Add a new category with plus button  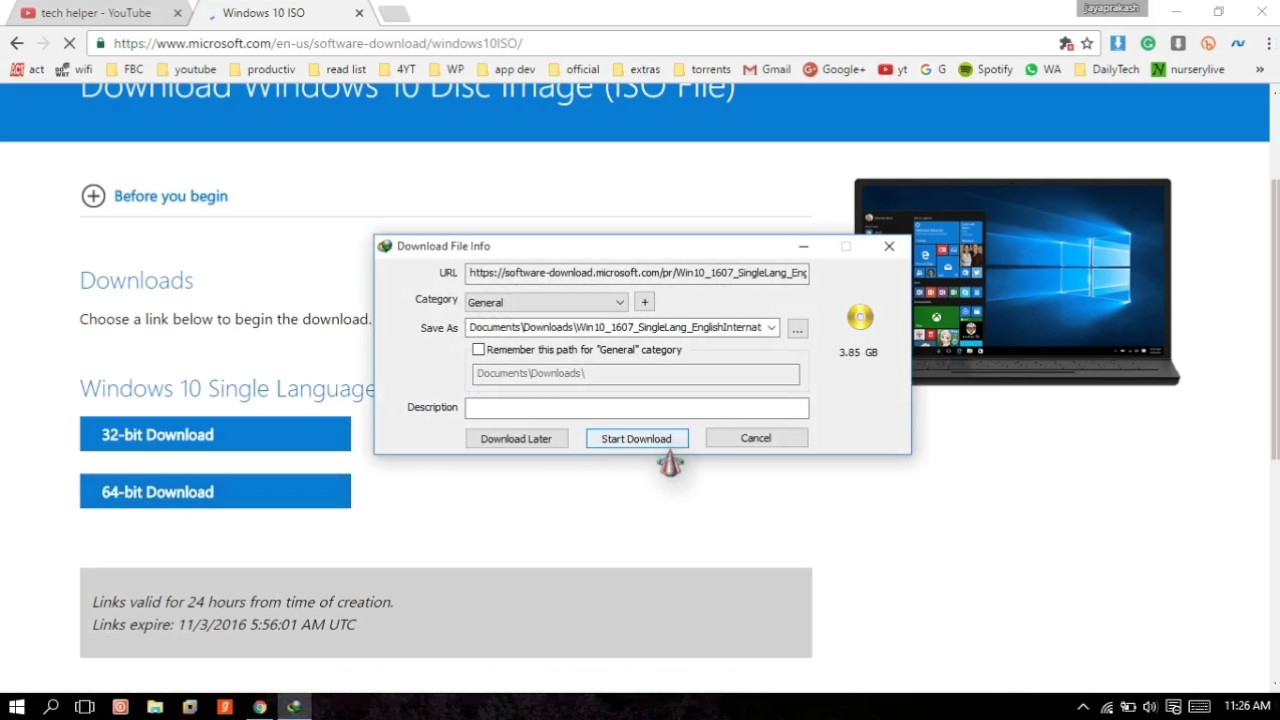(x=645, y=302)
